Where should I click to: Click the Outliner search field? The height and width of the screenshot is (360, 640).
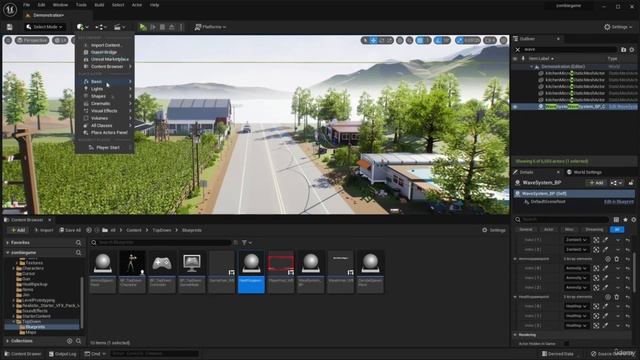tap(570, 49)
